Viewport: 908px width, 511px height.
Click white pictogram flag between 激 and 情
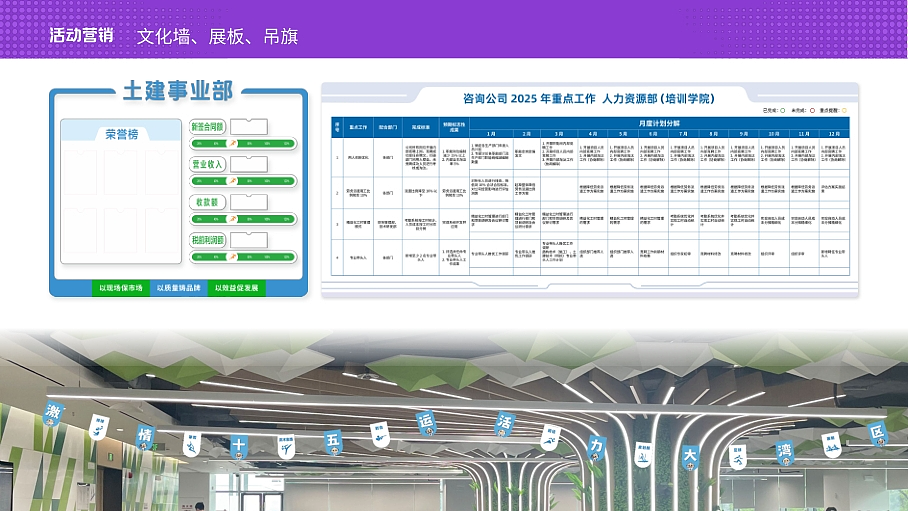100,427
